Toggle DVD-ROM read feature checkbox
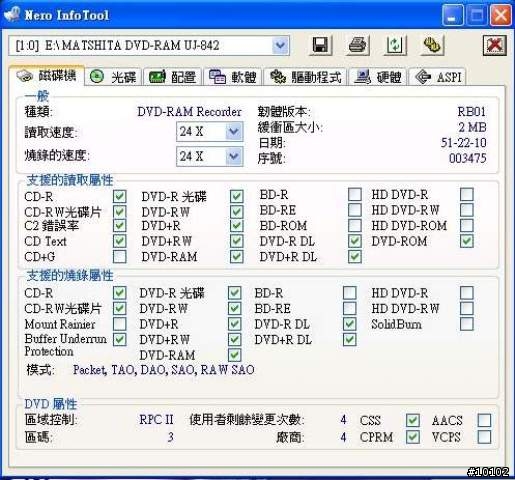 (467, 241)
